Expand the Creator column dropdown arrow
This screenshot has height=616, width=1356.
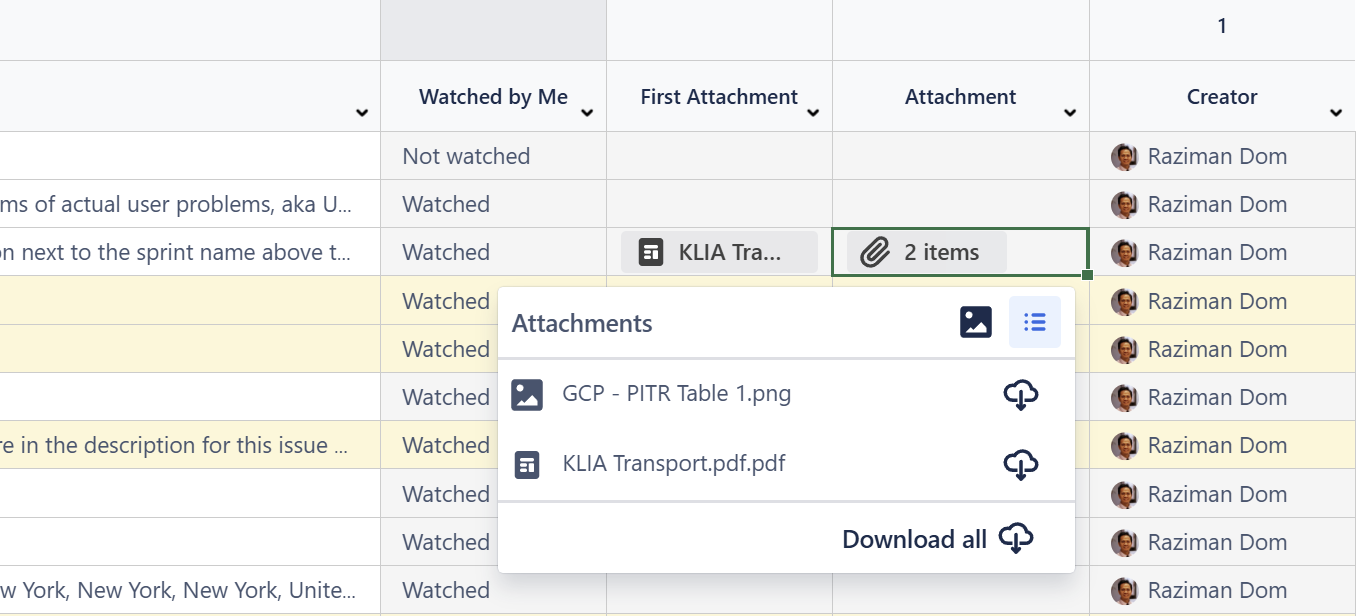point(1336,113)
